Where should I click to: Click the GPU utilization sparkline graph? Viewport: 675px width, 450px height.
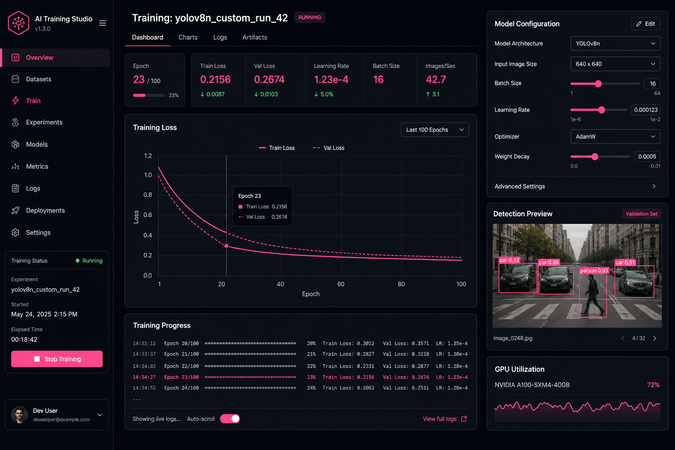tap(577, 410)
